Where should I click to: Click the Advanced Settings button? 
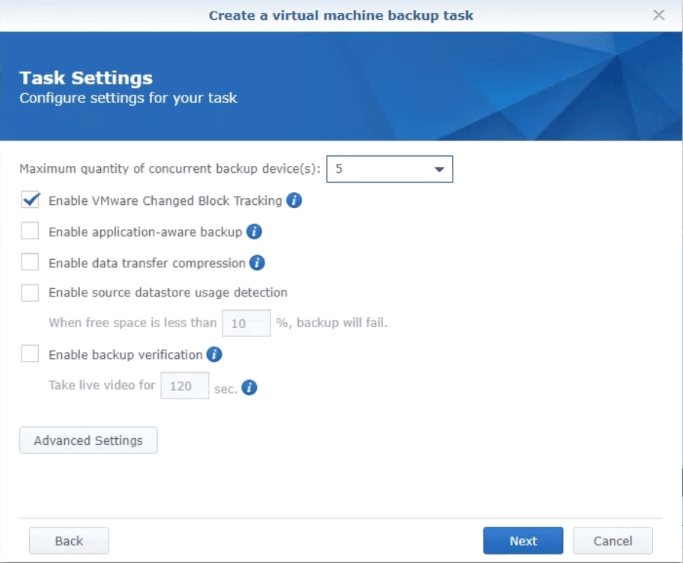(x=88, y=440)
